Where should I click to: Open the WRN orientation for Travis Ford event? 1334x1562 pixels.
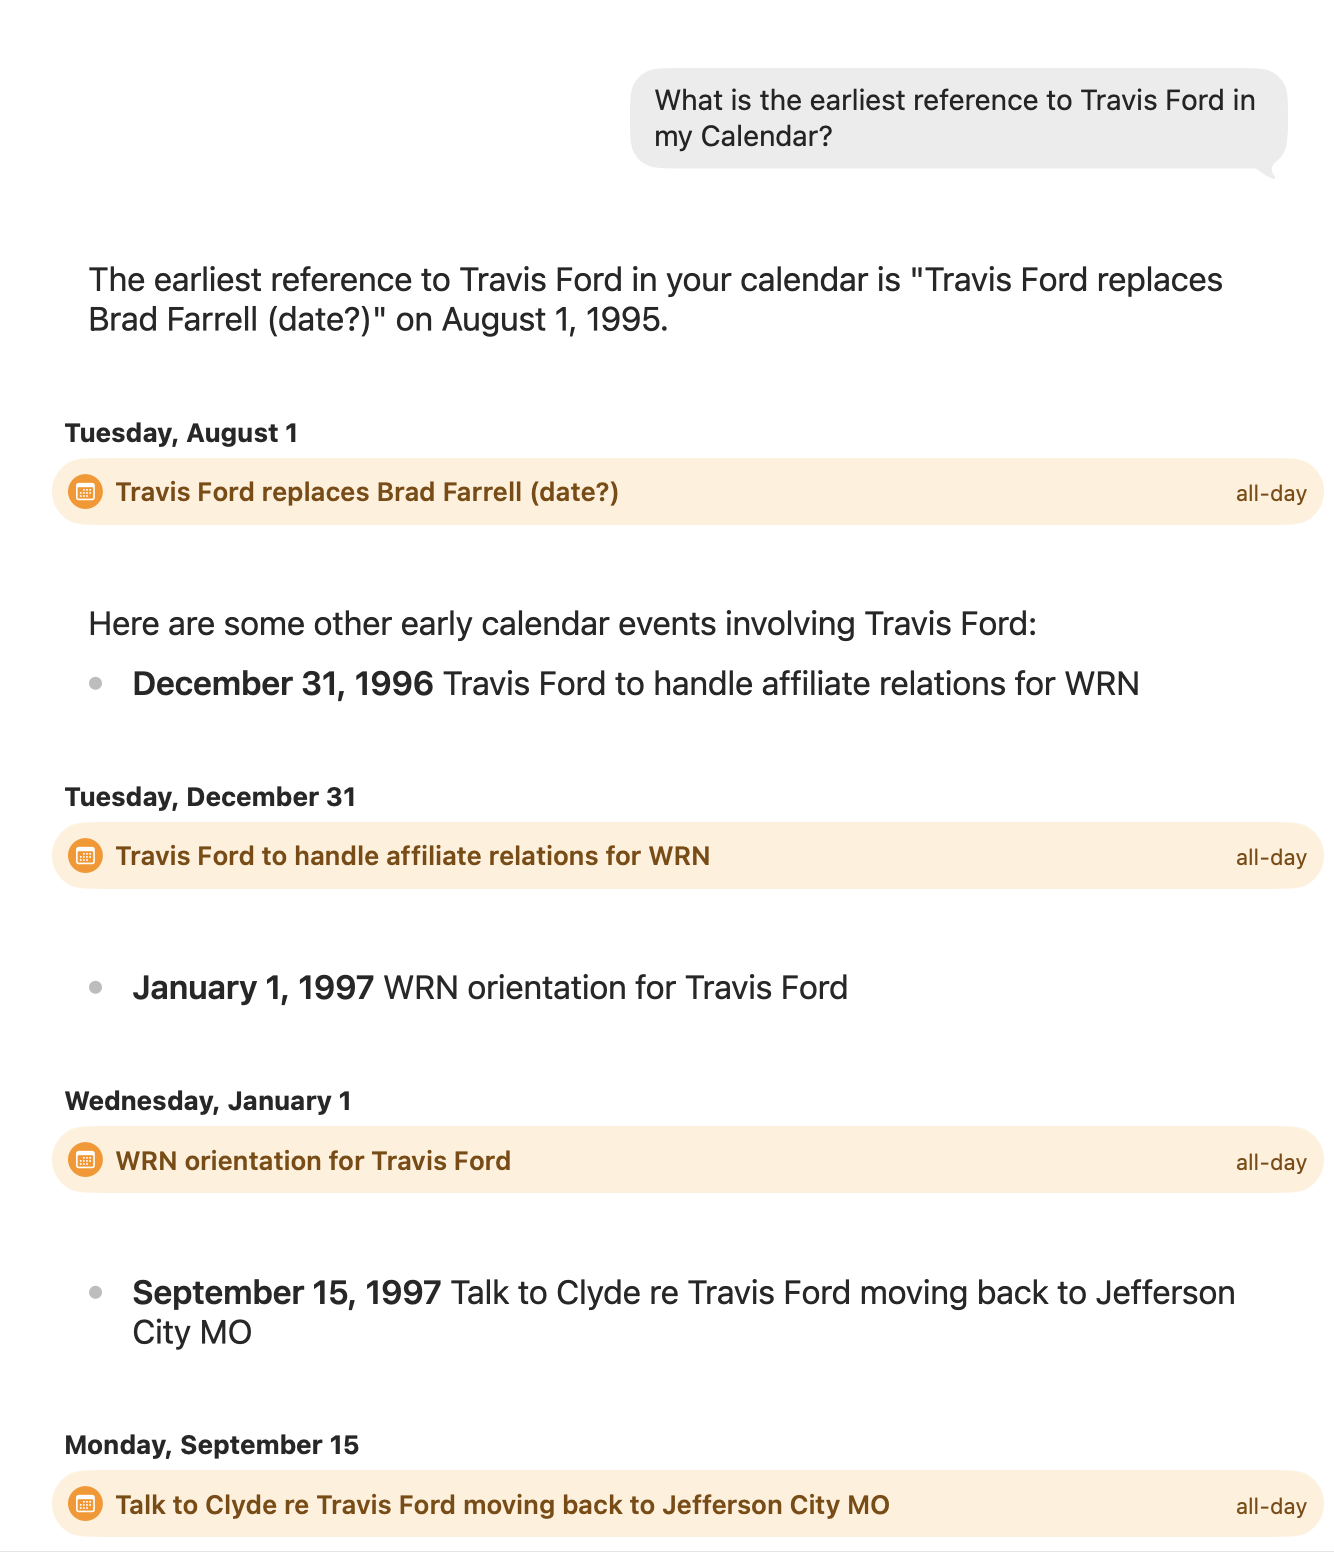[x=688, y=1160]
